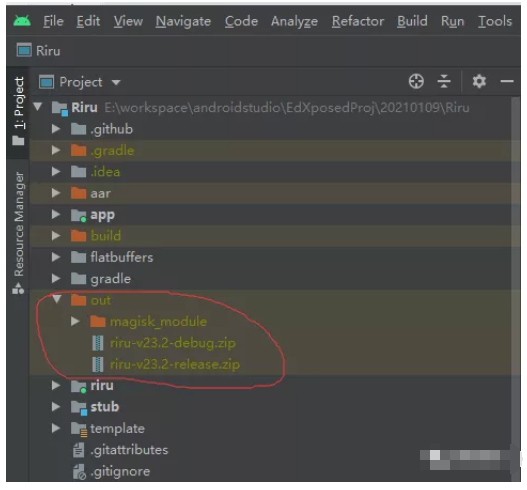The image size is (527, 490).
Task: Expand the .github folder
Action: [56, 129]
